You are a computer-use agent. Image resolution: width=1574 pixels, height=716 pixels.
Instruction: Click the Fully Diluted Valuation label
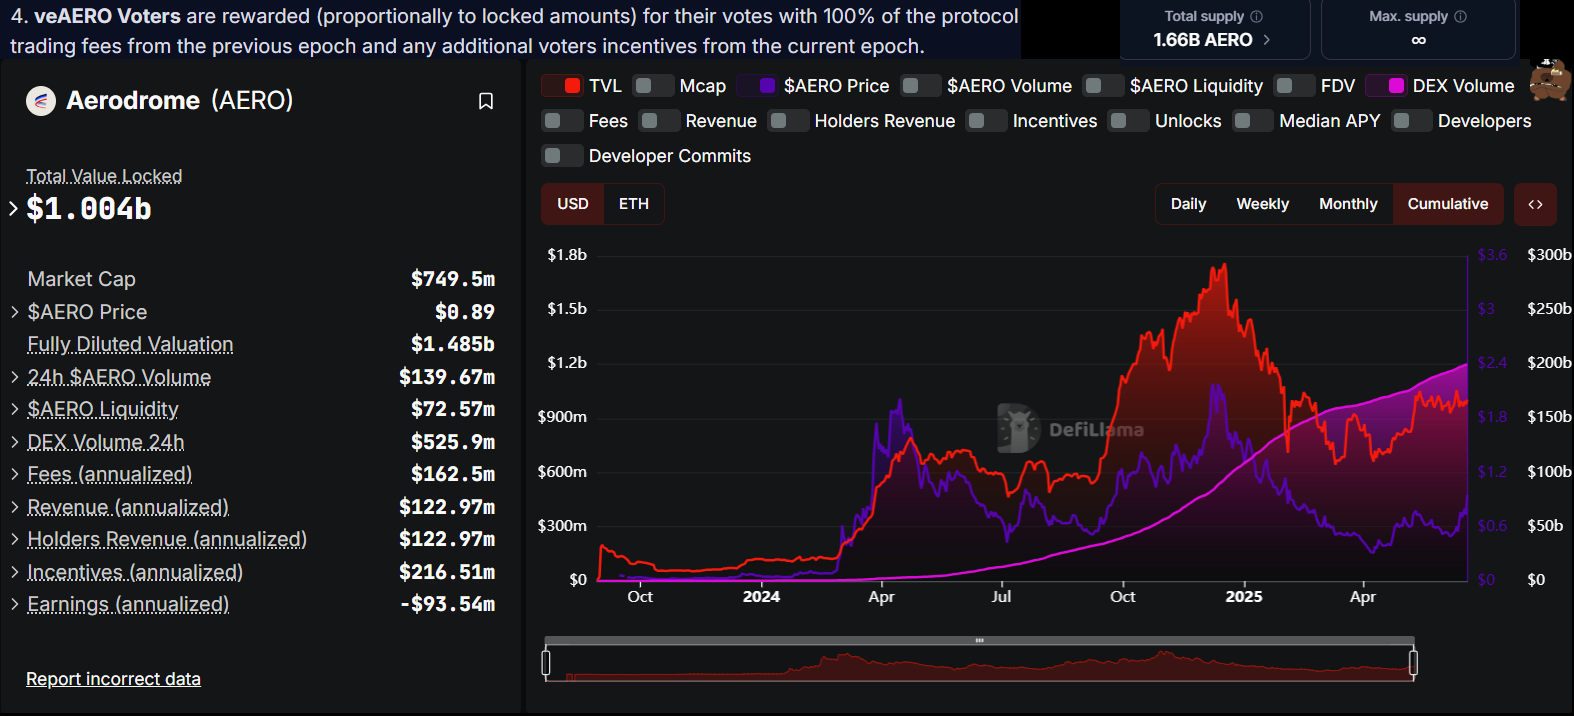tap(130, 344)
